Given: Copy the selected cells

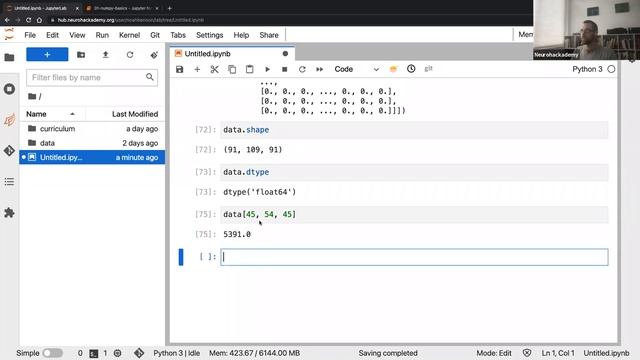Looking at the screenshot, I should [x=232, y=69].
